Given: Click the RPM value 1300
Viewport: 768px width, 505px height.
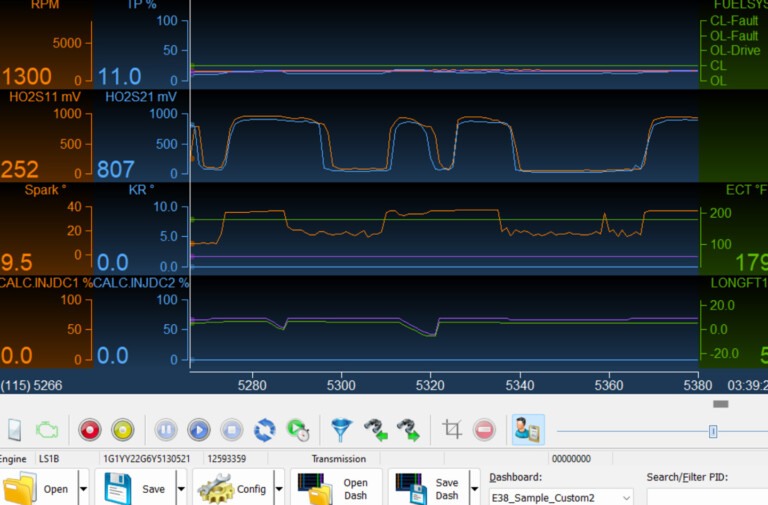Looking at the screenshot, I should 26,77.
